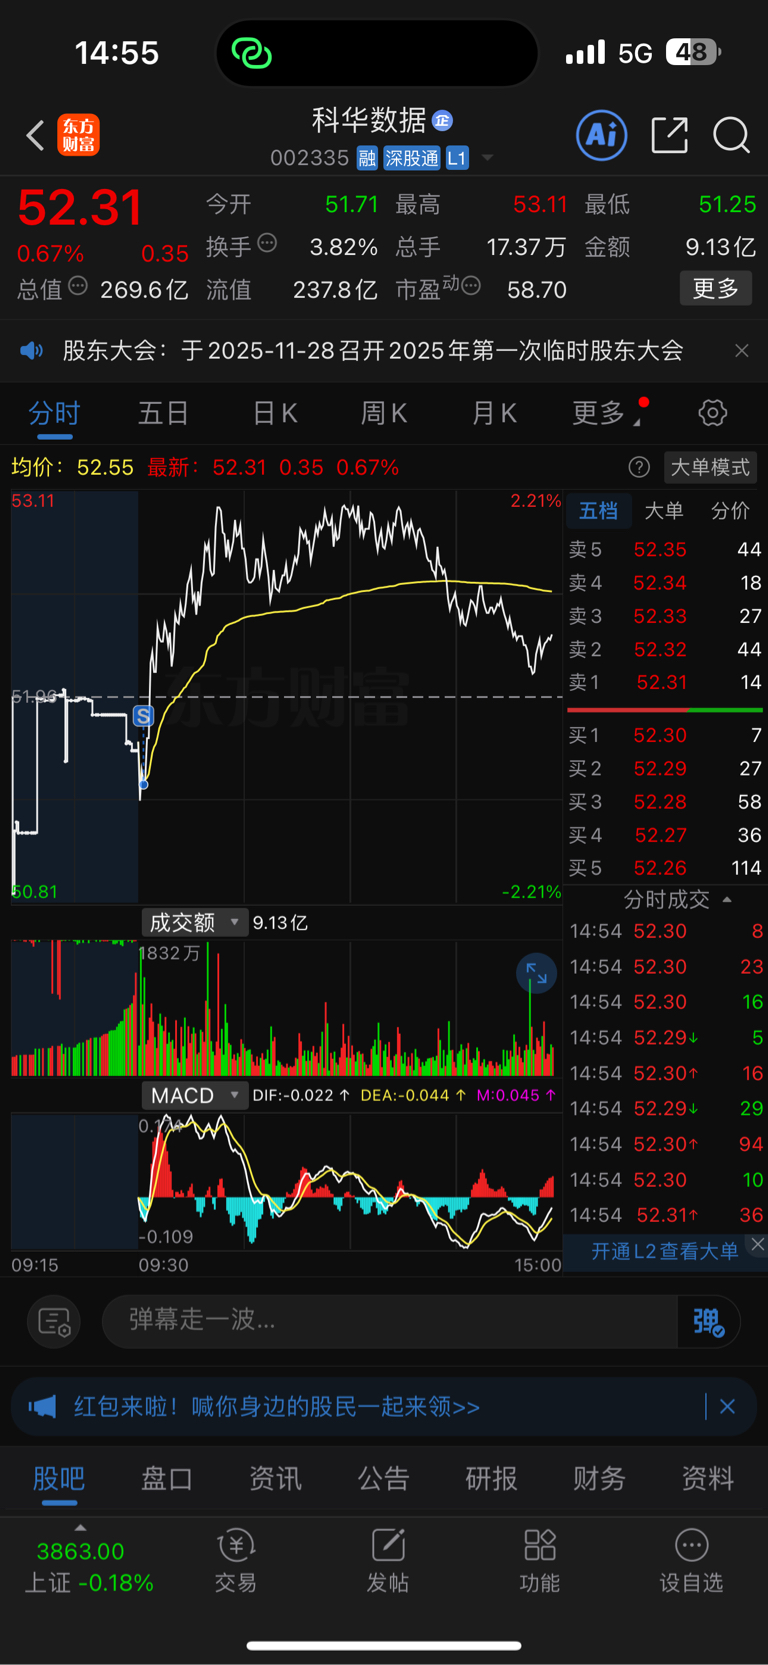Switch to the 财务 tab

pyautogui.click(x=599, y=1479)
